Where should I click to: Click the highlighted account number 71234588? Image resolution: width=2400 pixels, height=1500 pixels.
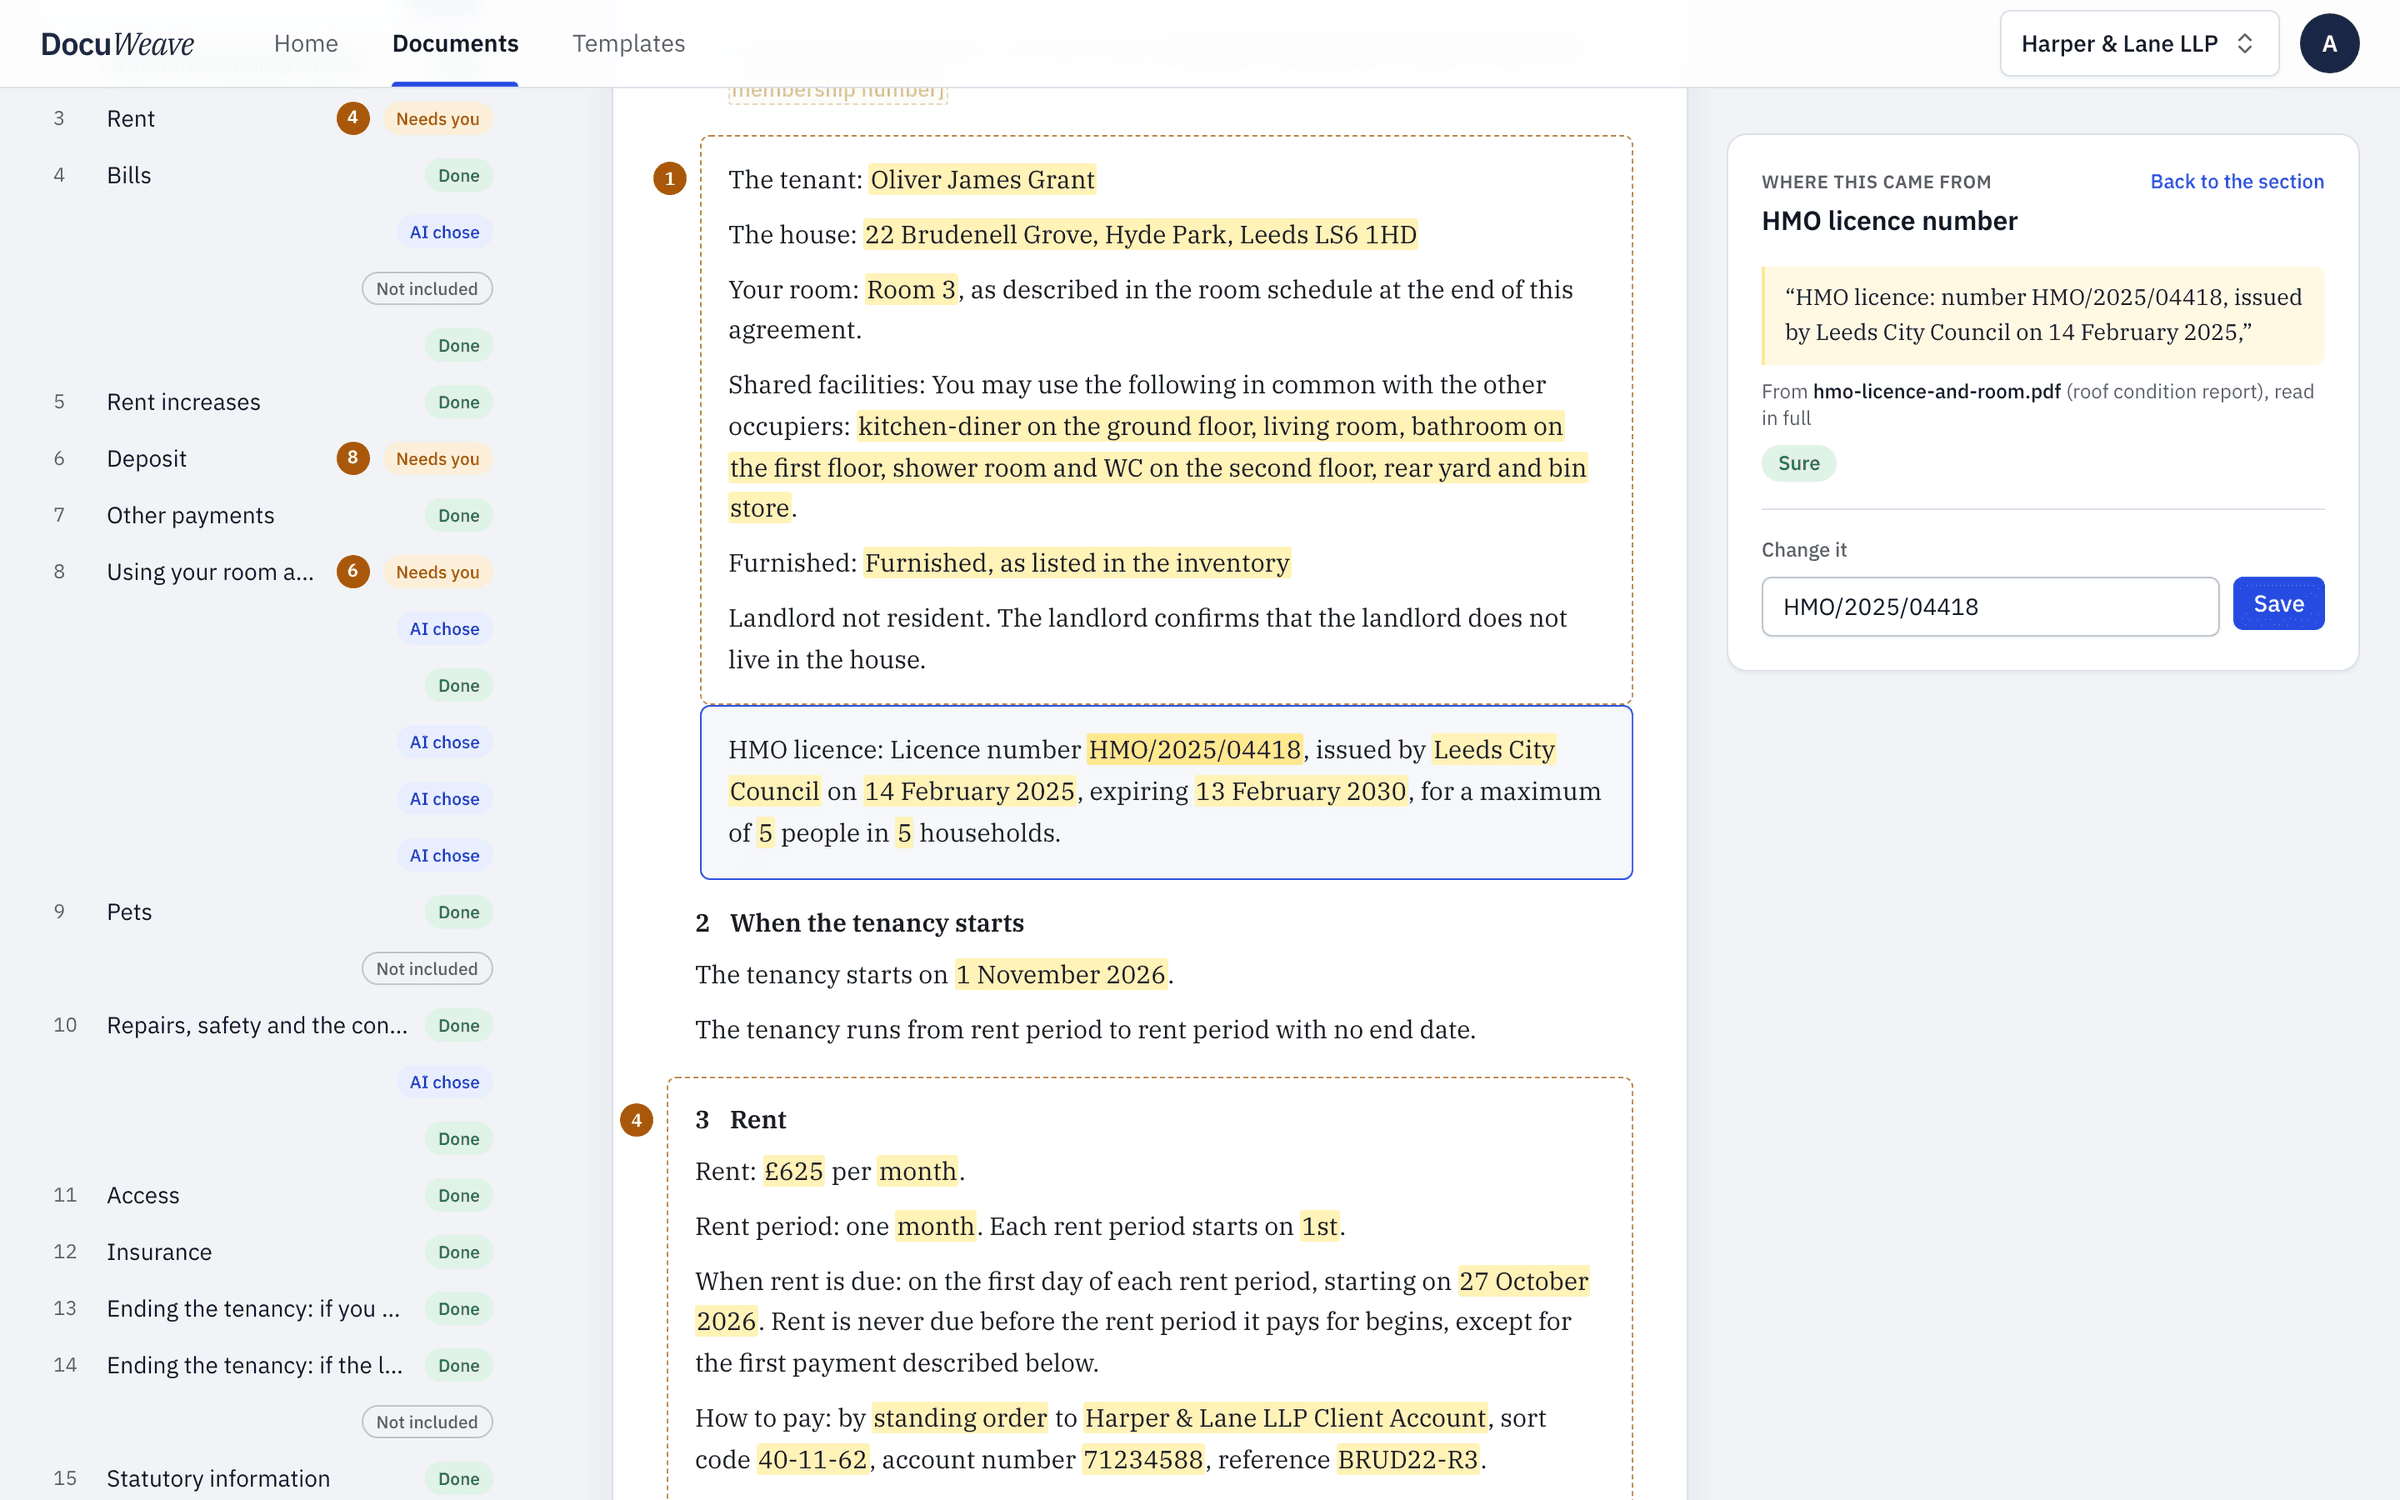coord(1142,1459)
